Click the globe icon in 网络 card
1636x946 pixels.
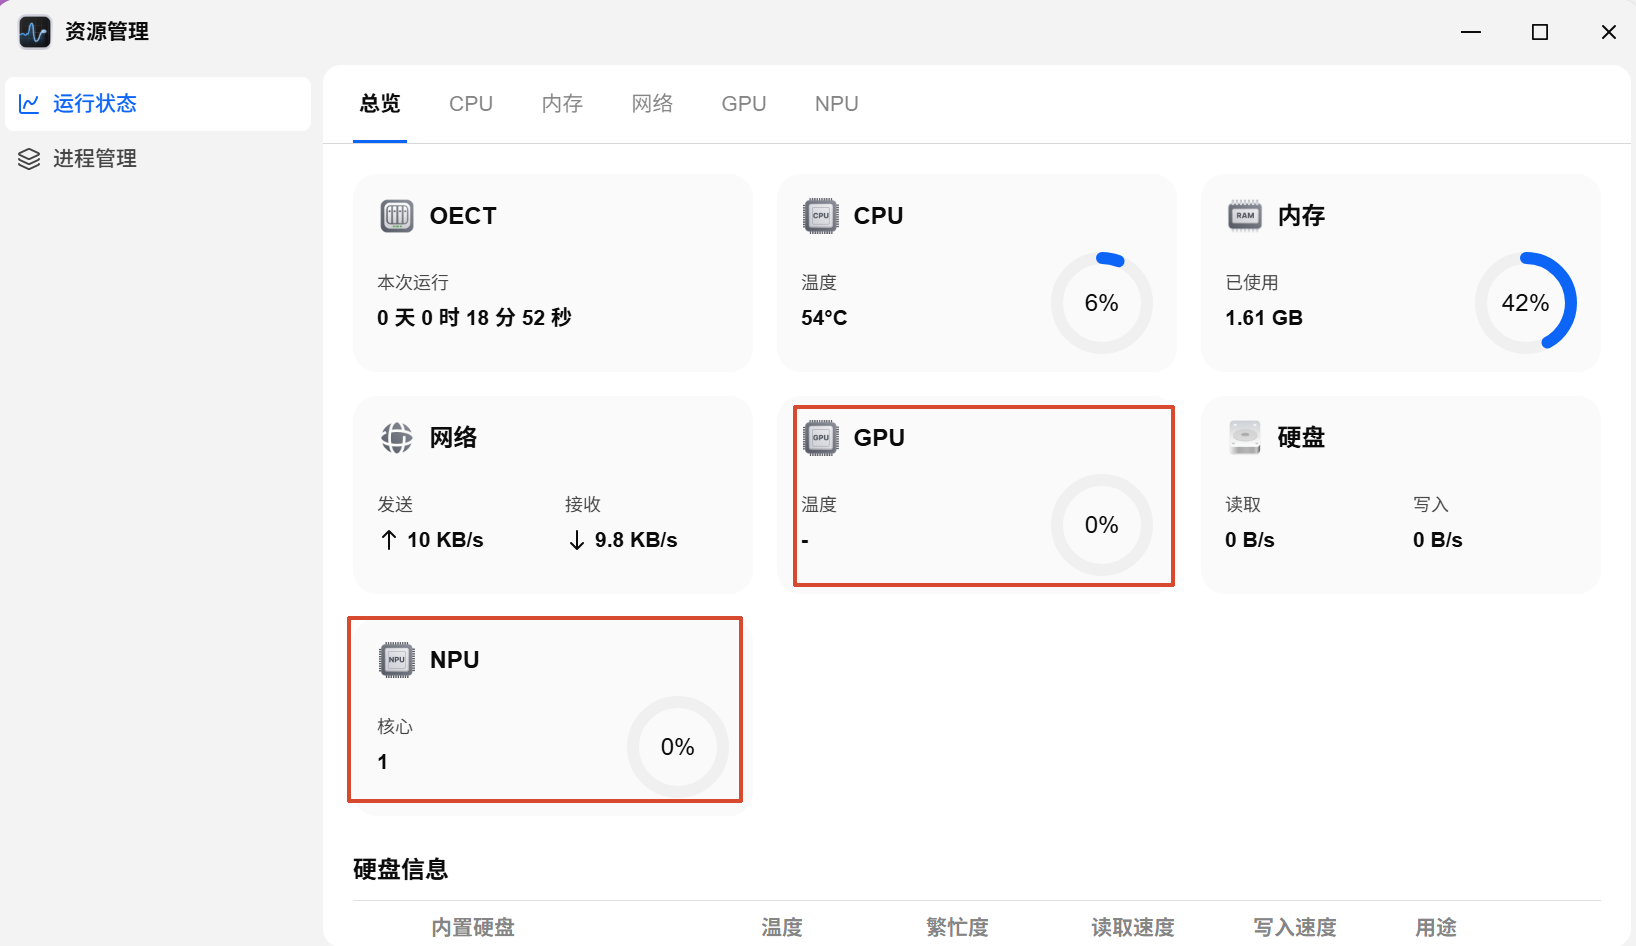[x=397, y=438]
